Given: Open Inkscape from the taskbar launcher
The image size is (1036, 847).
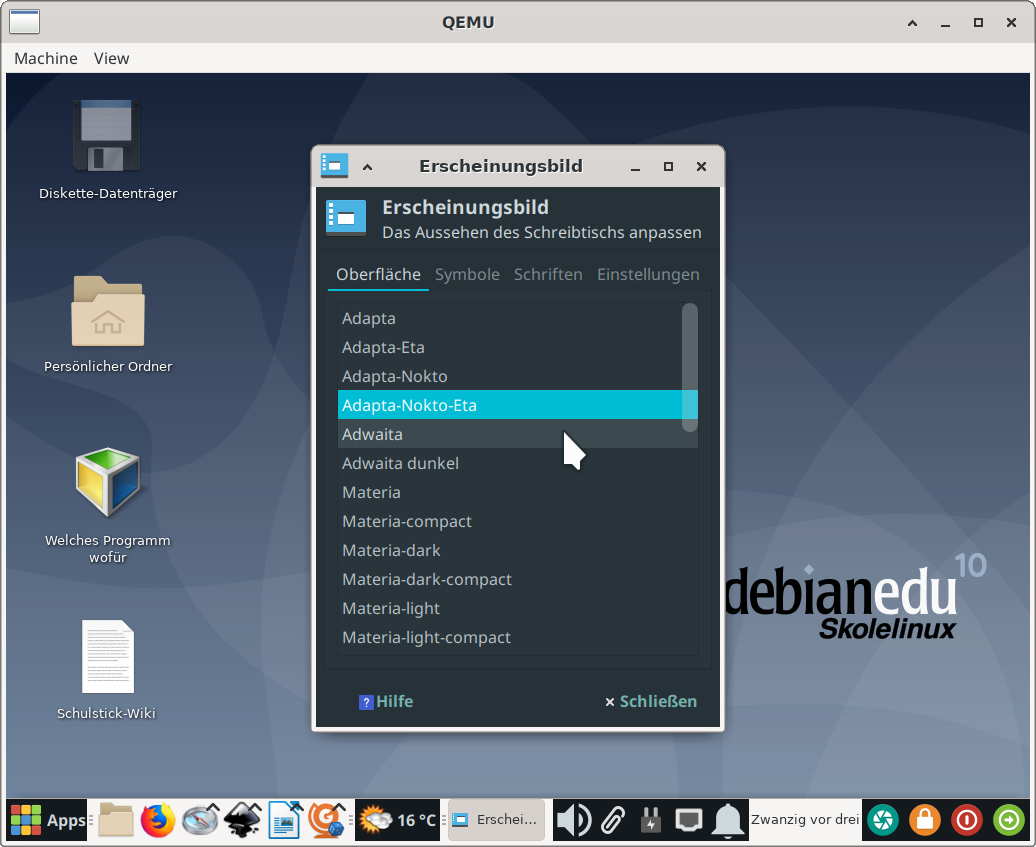Looking at the screenshot, I should click(x=242, y=820).
